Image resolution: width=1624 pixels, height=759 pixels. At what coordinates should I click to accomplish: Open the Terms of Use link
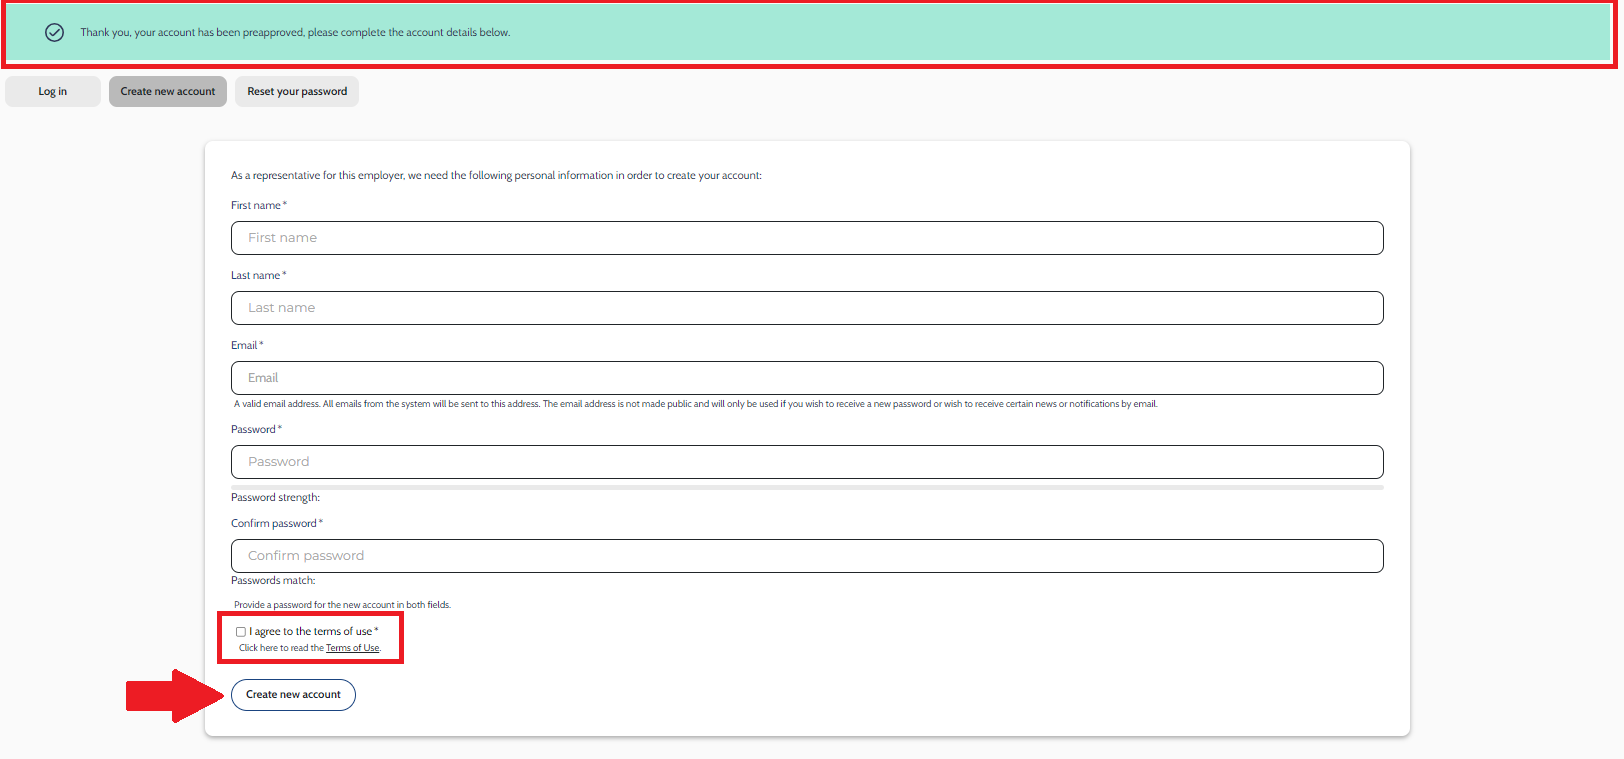352,648
